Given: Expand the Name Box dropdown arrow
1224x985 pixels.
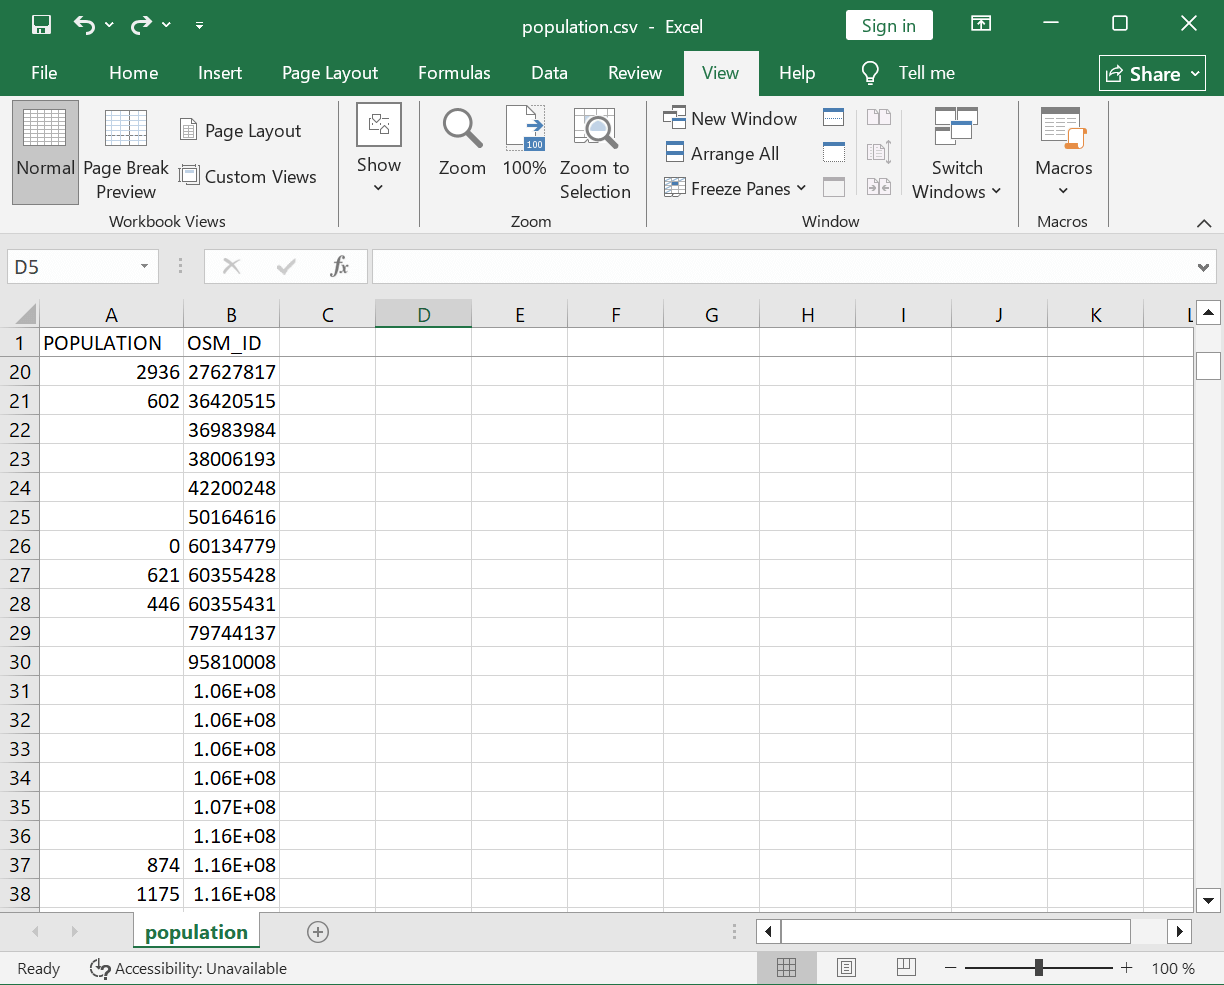Looking at the screenshot, I should click(x=144, y=267).
